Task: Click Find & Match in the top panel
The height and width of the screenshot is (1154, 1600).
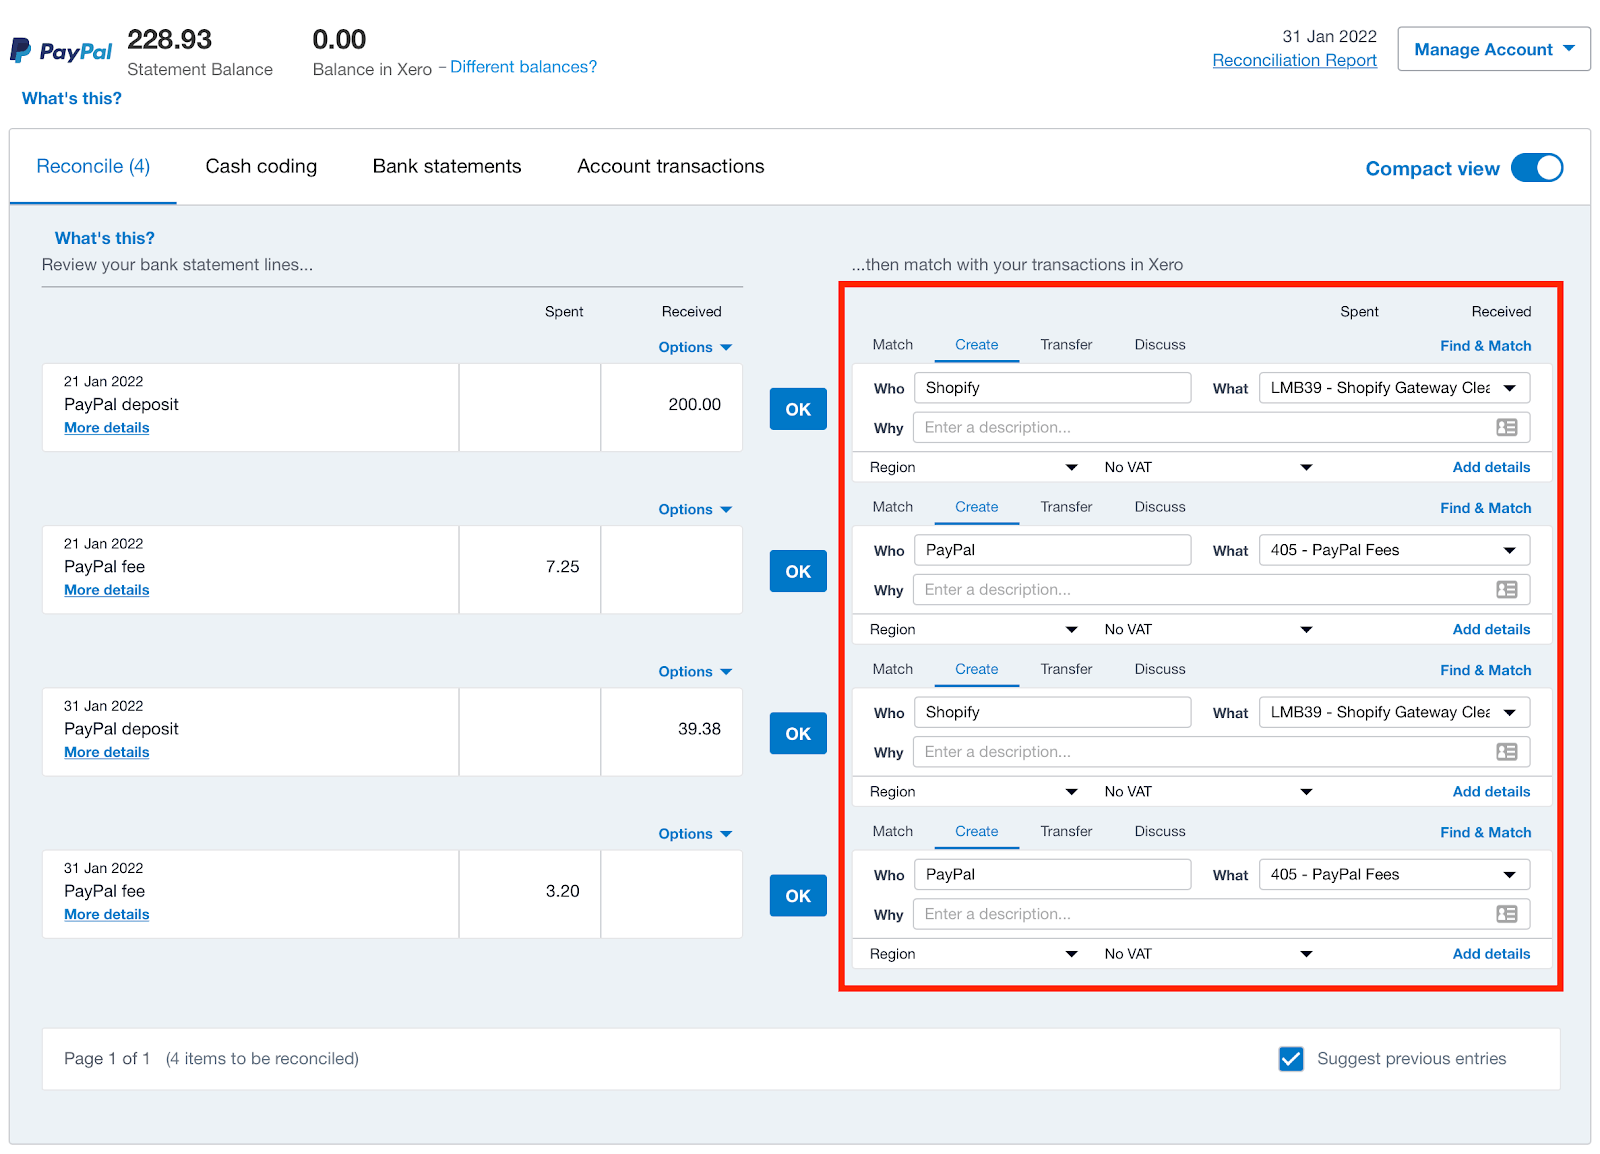Action: pos(1485,345)
